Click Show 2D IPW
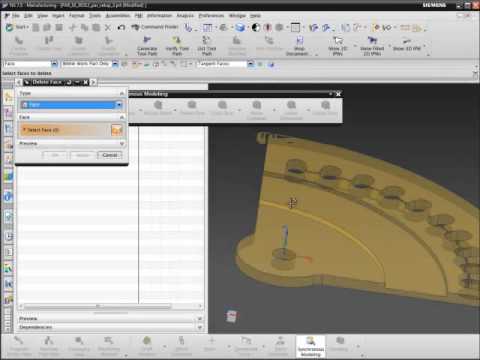480x360 pixels. pos(338,46)
